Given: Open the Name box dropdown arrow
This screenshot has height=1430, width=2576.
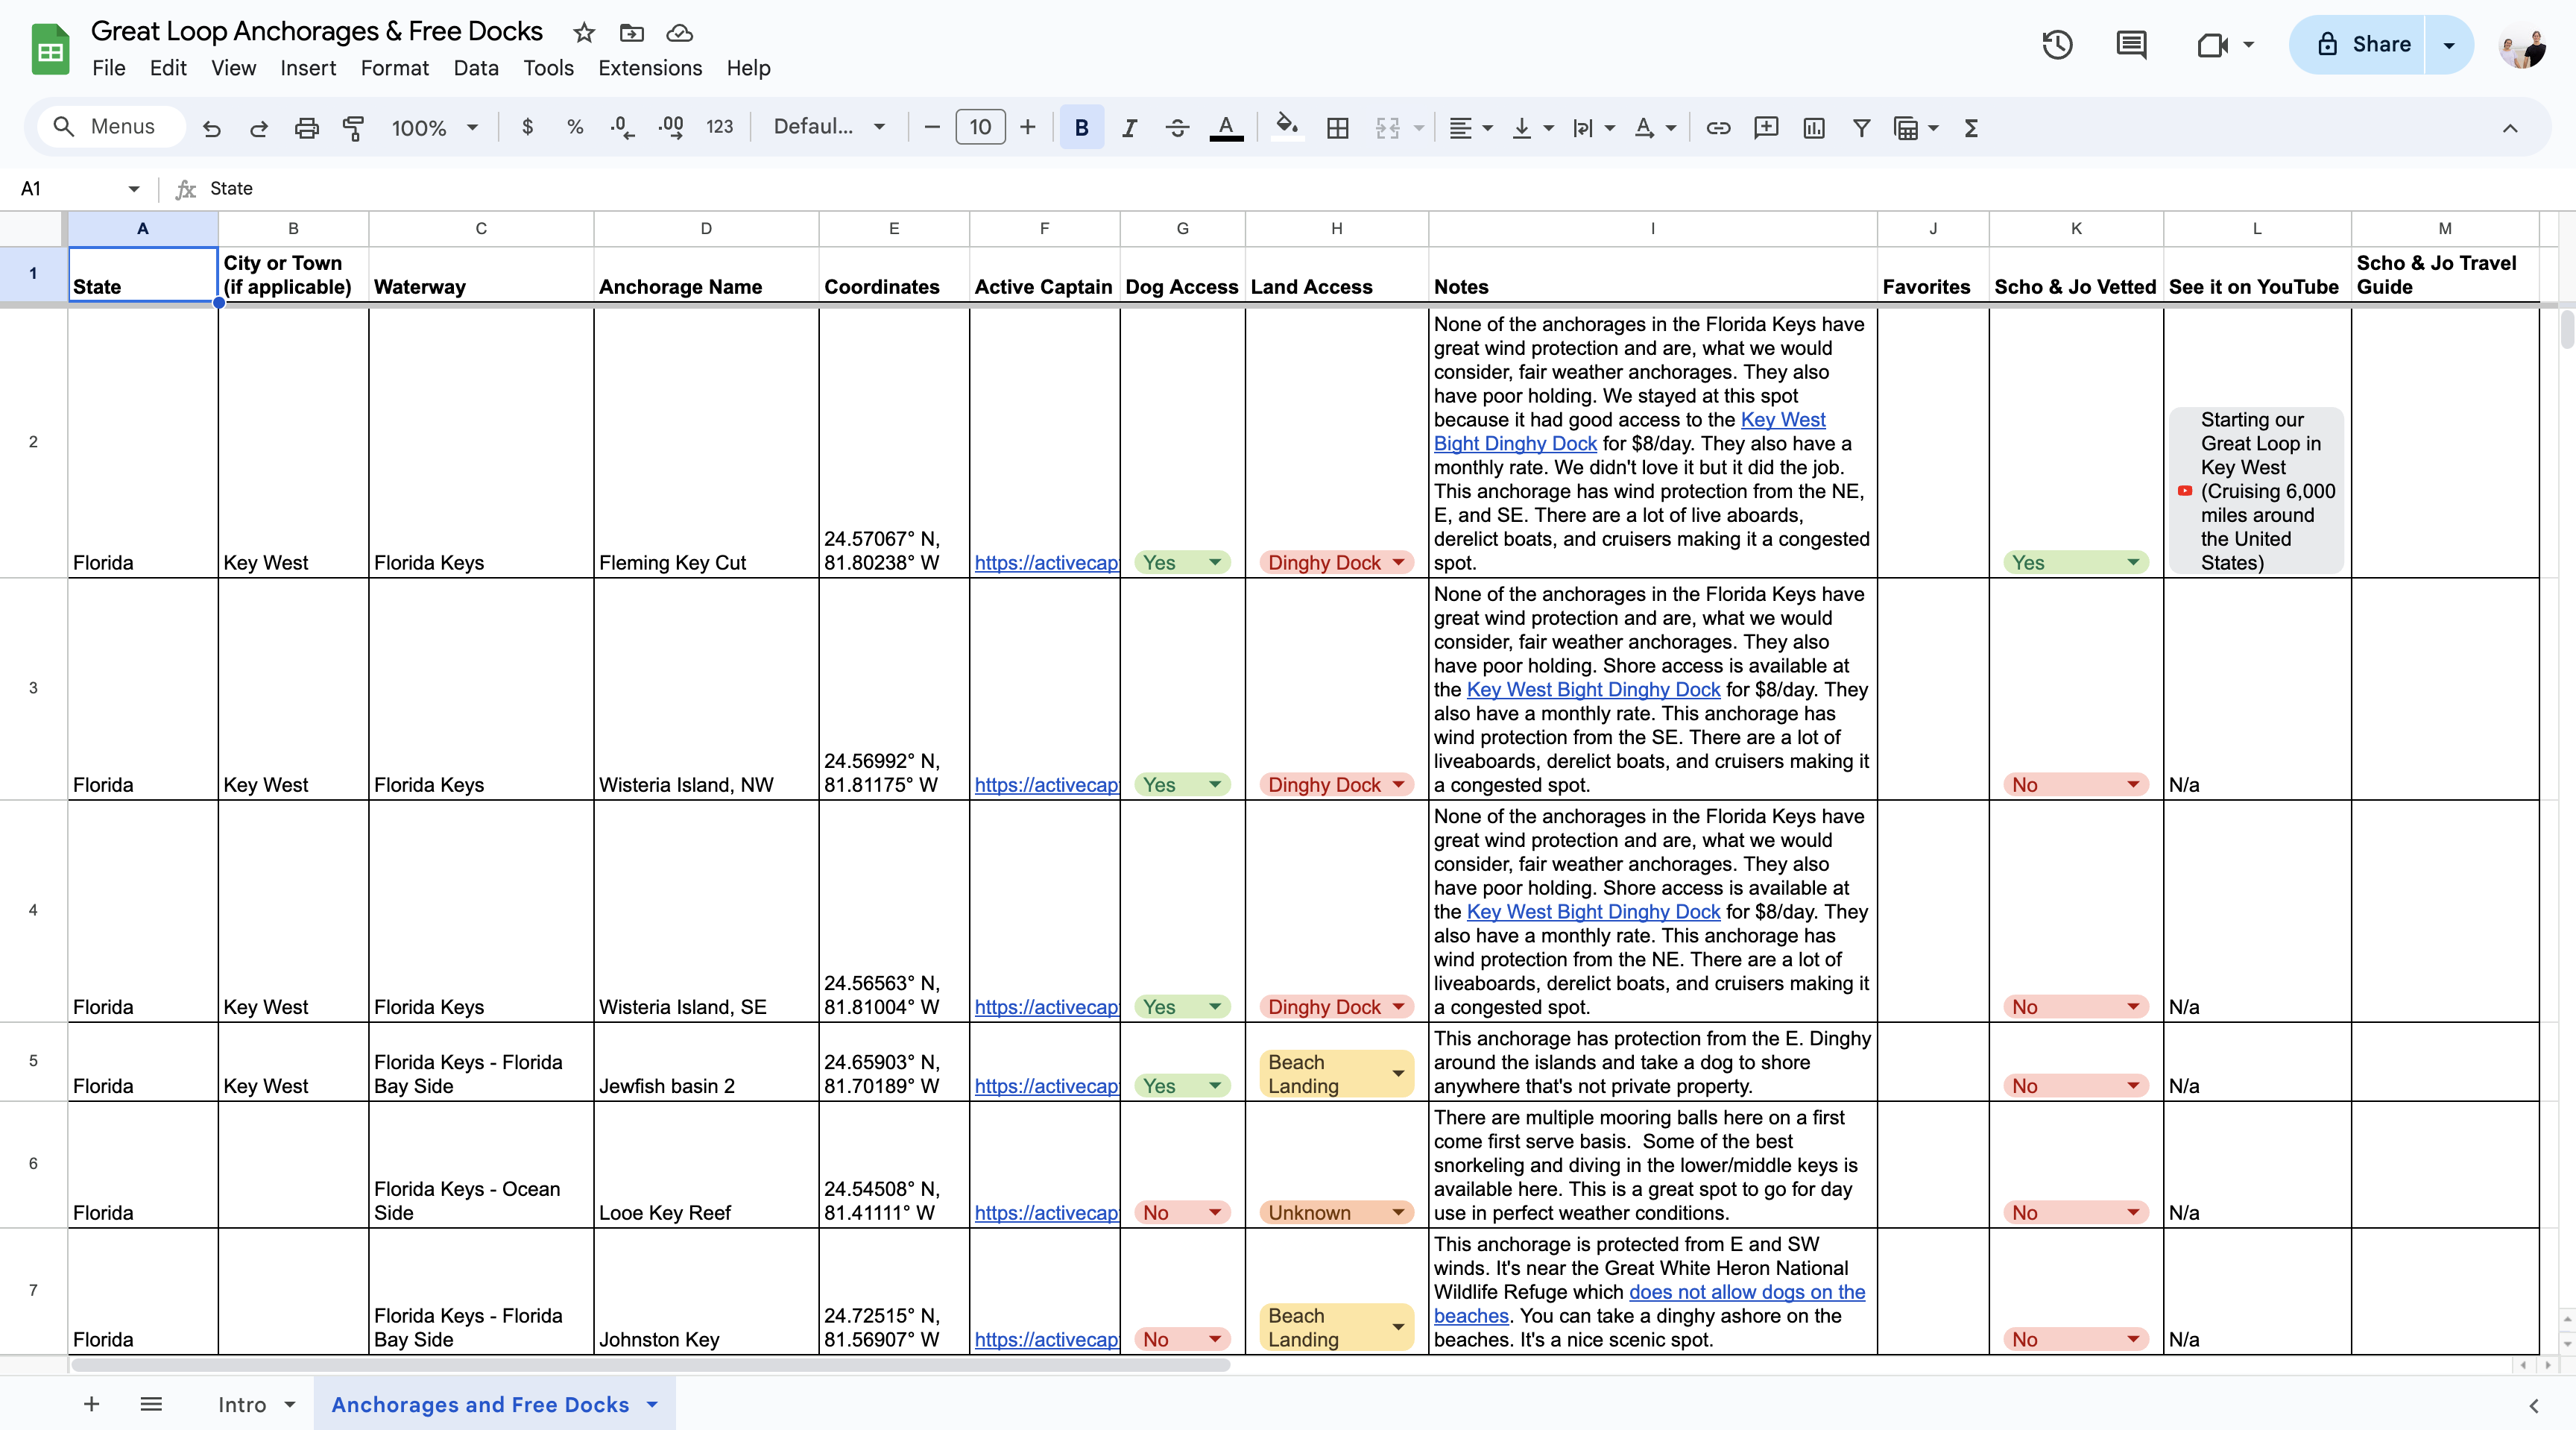Looking at the screenshot, I should pos(133,188).
